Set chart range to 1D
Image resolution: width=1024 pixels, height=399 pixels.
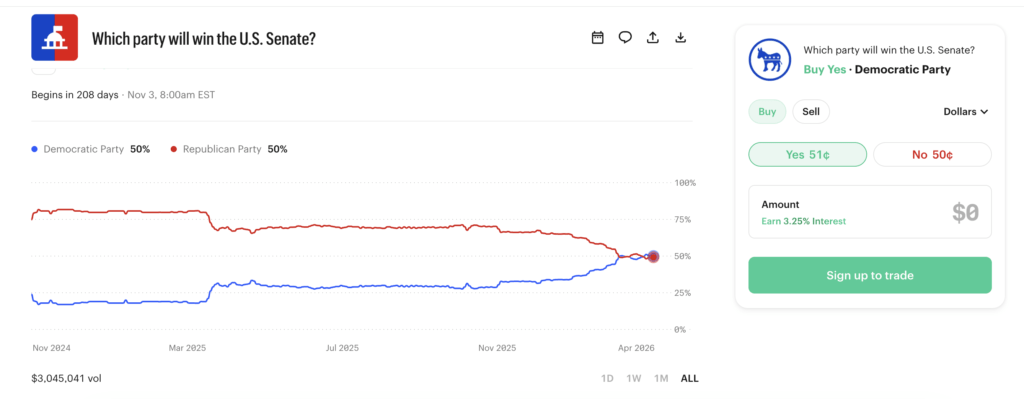(x=607, y=378)
